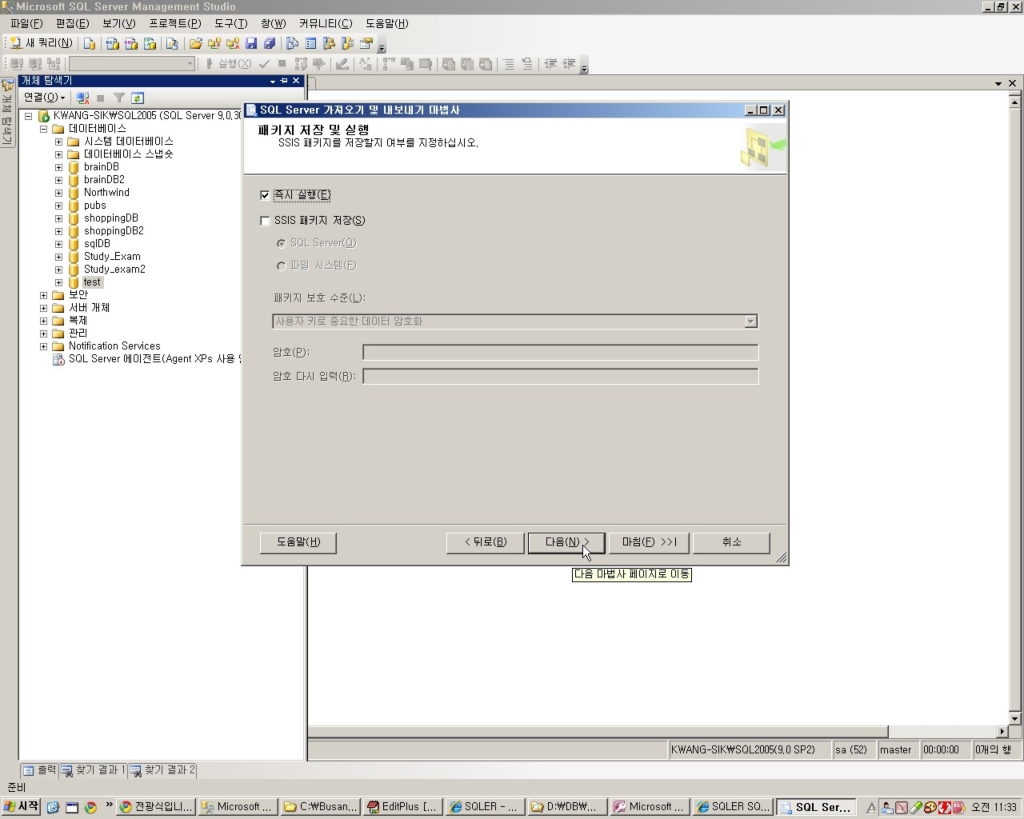Expand the sqlDB database node
Screen dimensions: 1024x819
pyautogui.click(x=59, y=244)
